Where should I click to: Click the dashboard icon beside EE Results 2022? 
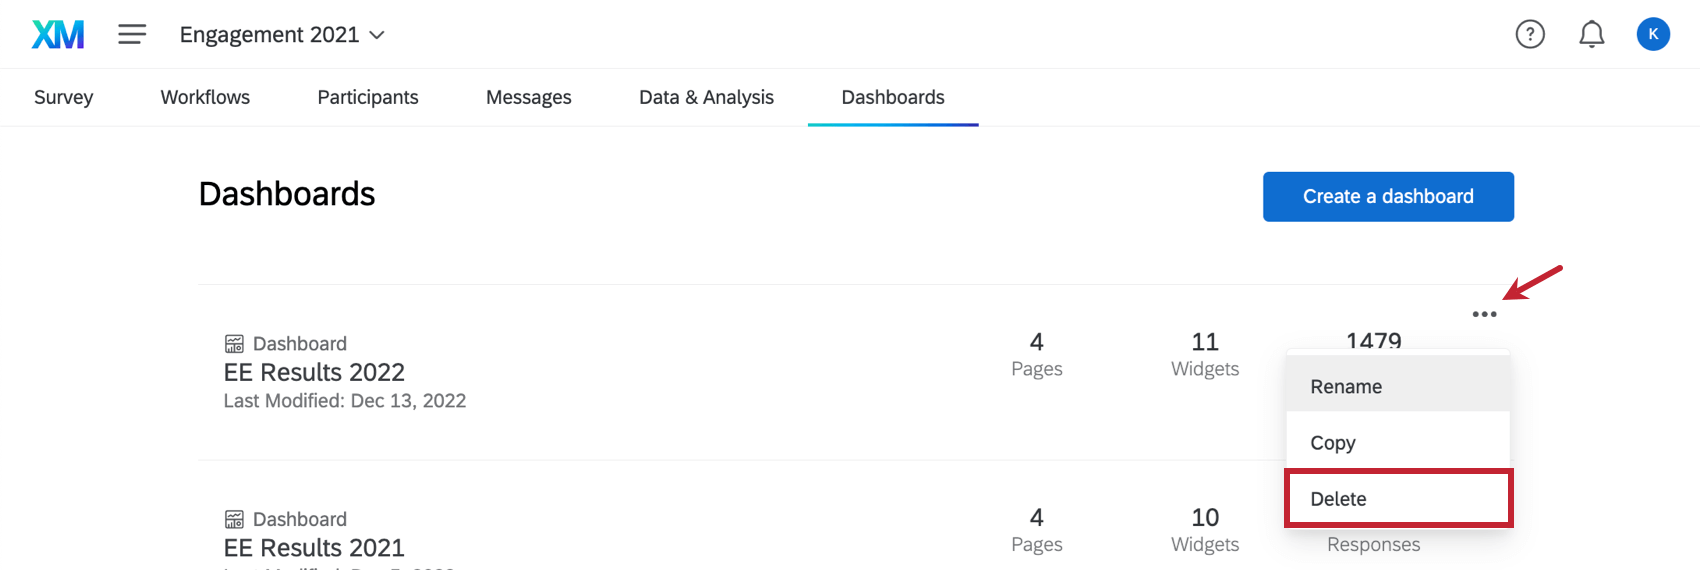coord(234,344)
